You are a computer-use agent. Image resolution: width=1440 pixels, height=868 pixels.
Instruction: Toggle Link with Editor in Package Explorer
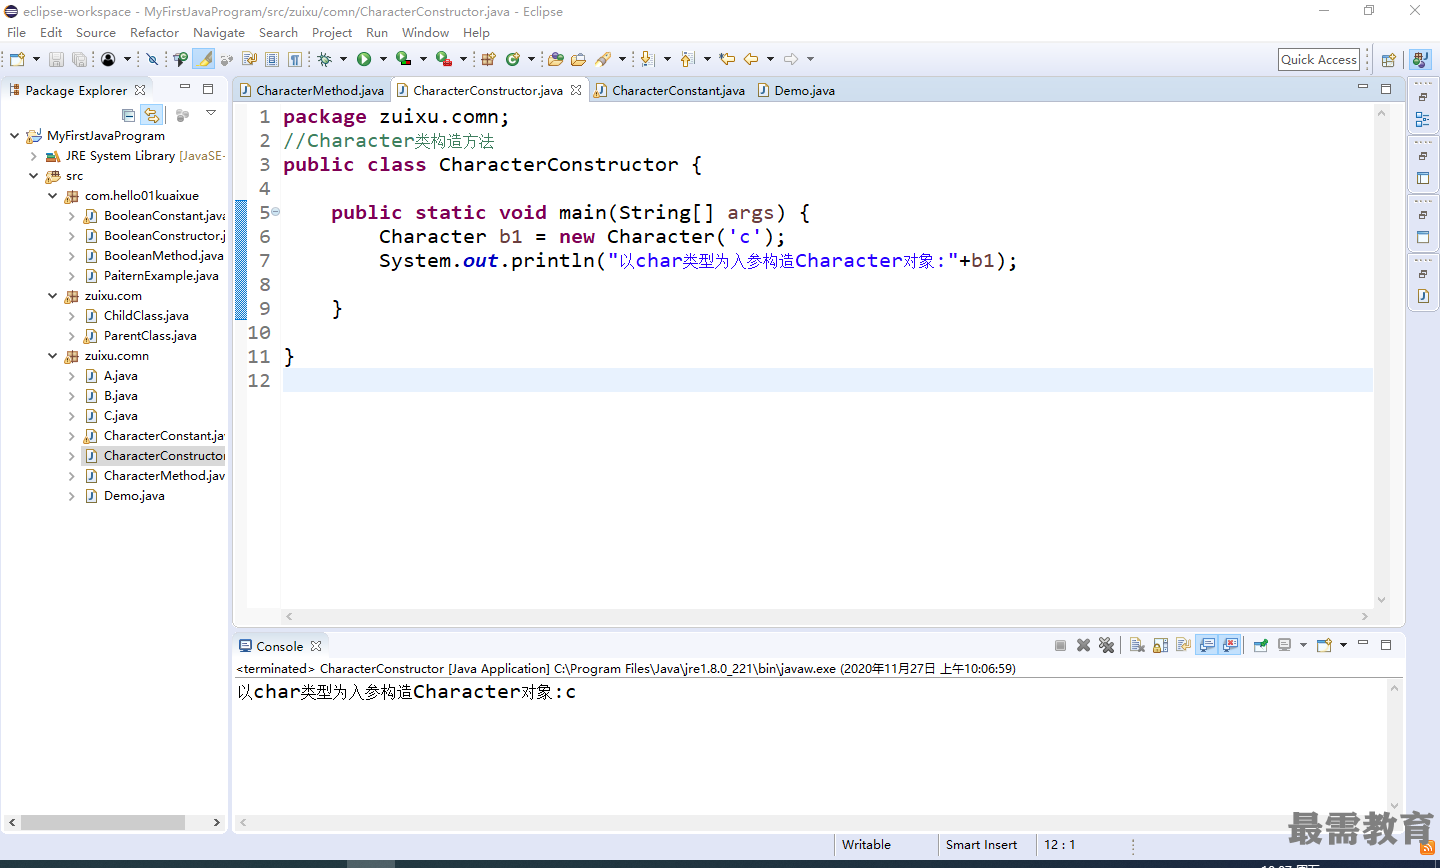pos(151,115)
